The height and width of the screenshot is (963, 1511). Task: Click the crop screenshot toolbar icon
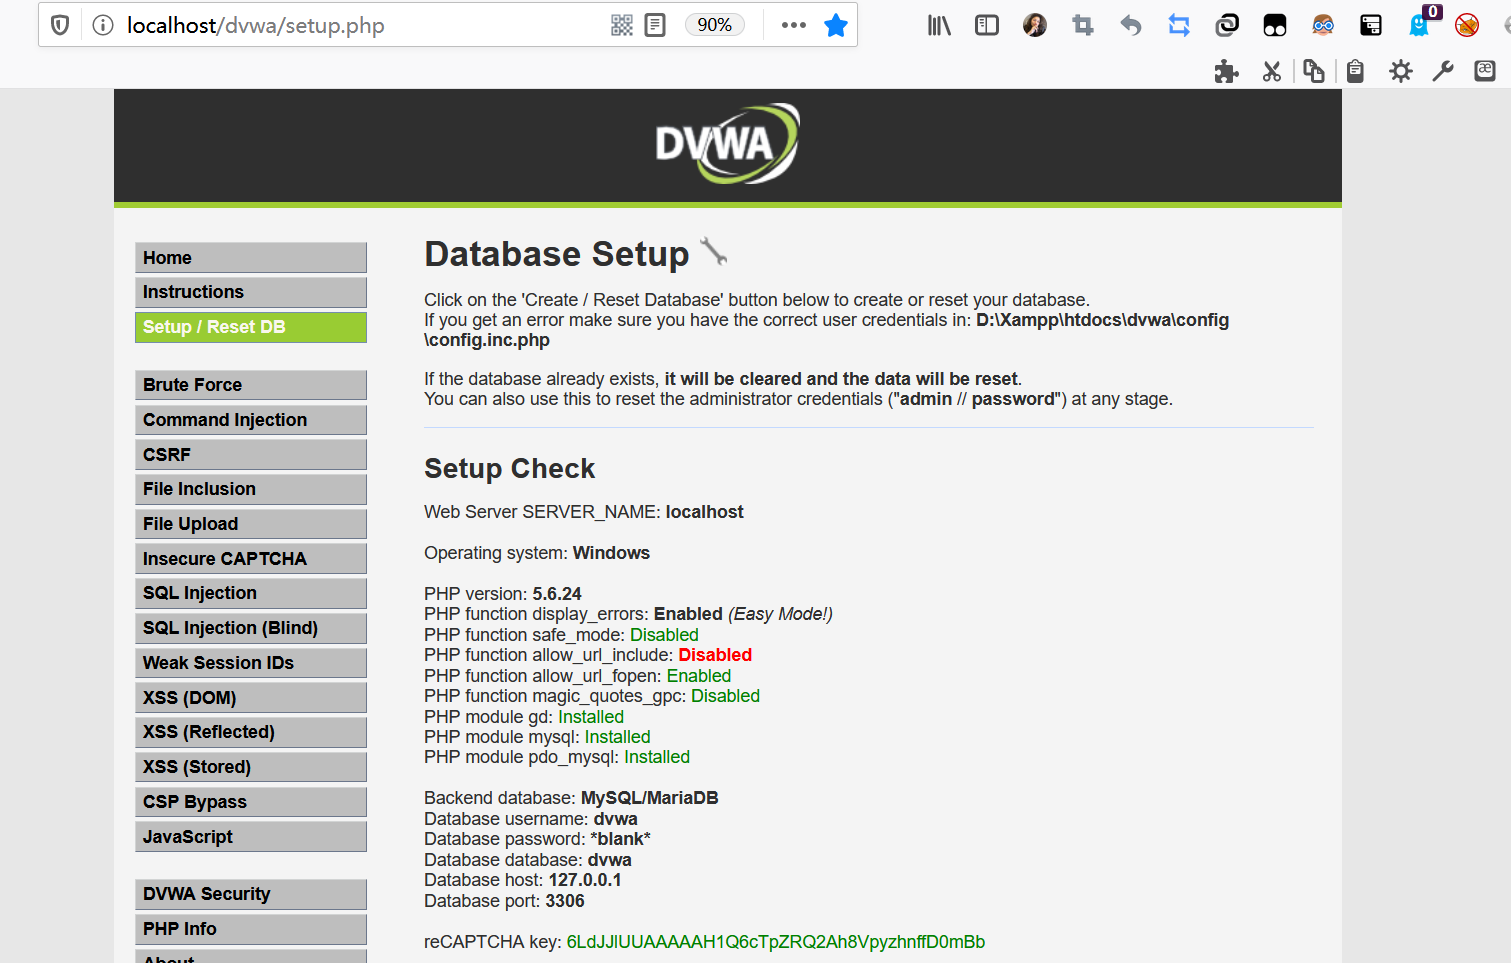tap(1082, 25)
